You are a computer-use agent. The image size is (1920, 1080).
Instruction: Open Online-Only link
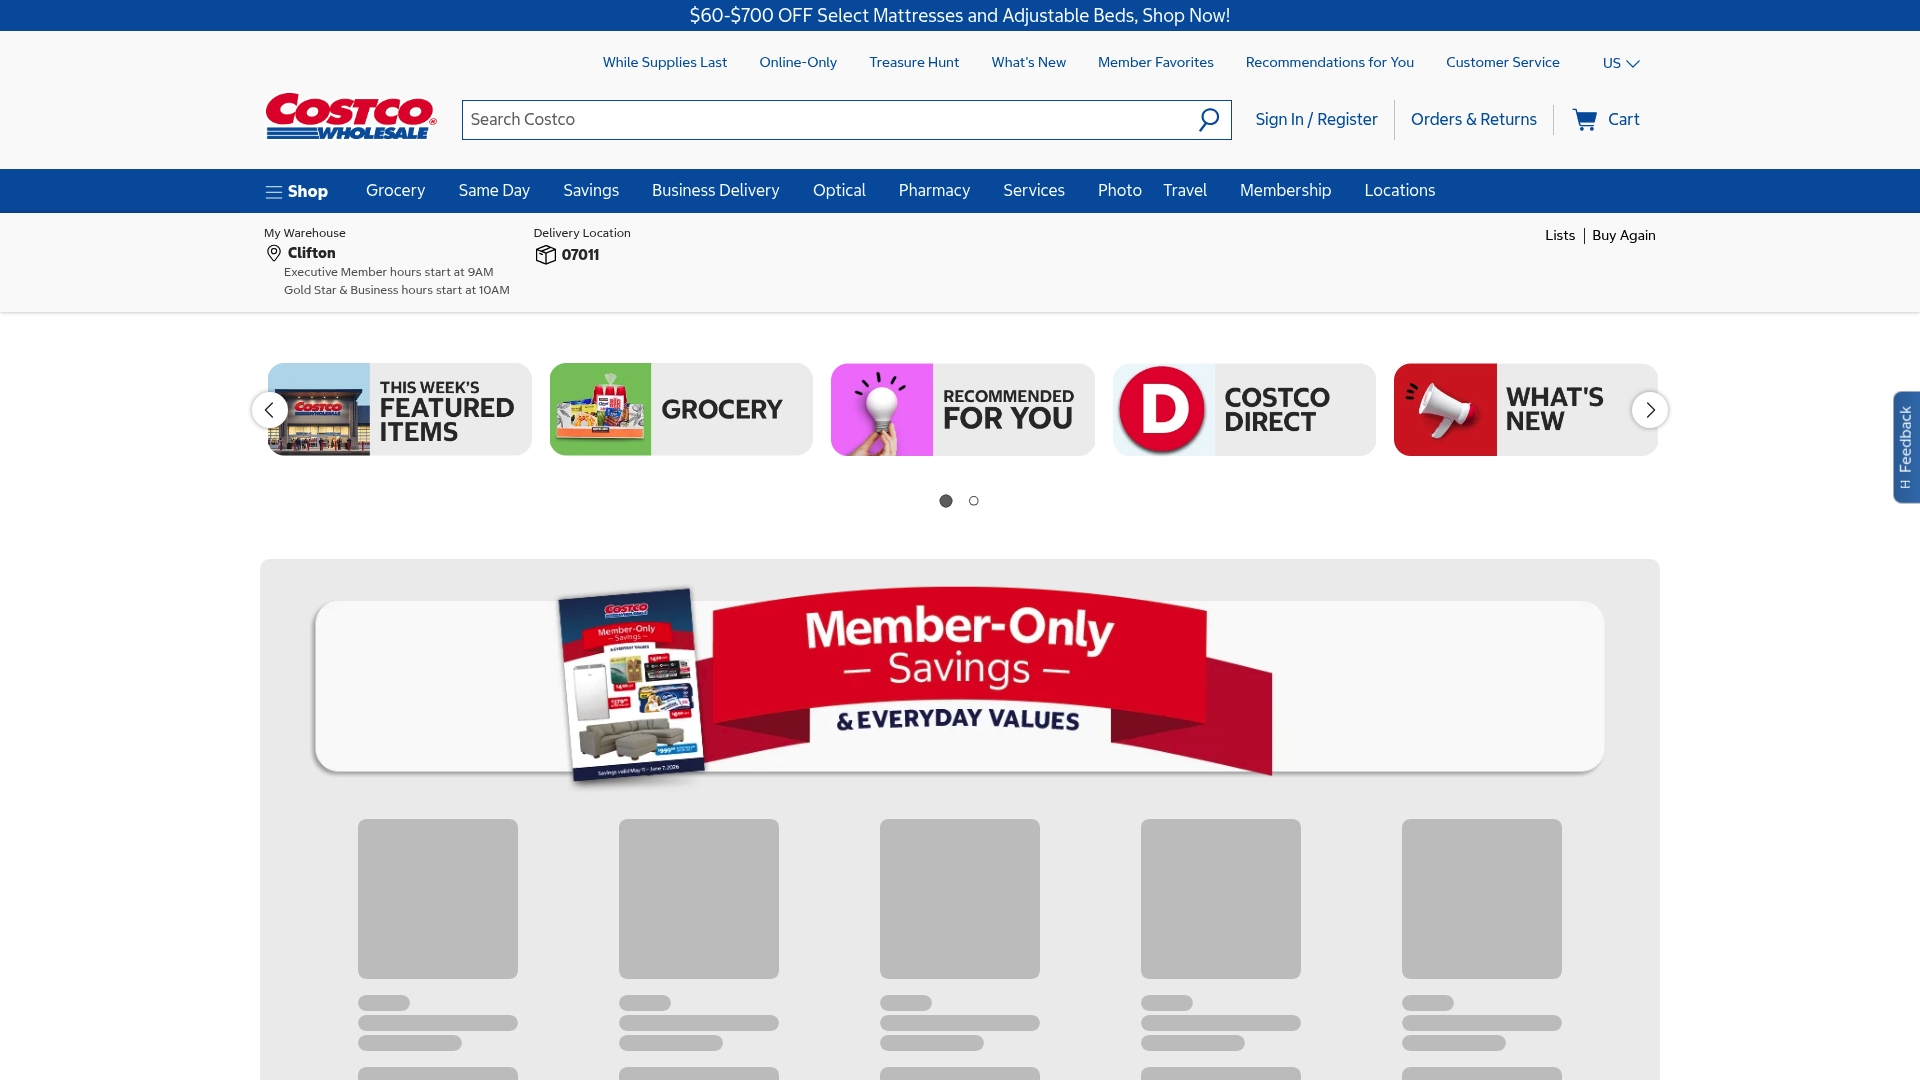[x=798, y=62]
